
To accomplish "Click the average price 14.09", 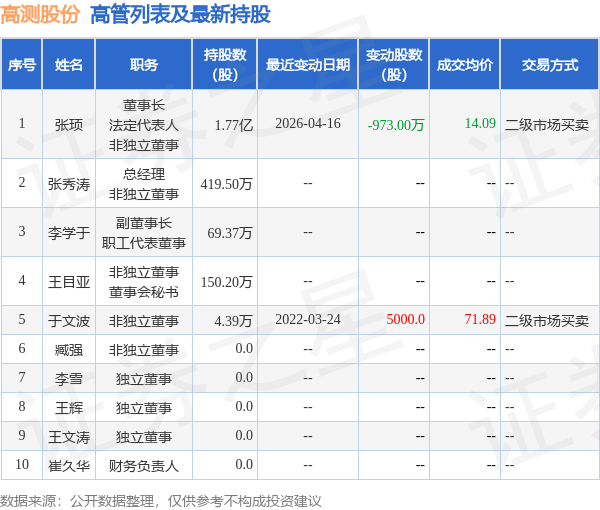I will pos(480,123).
